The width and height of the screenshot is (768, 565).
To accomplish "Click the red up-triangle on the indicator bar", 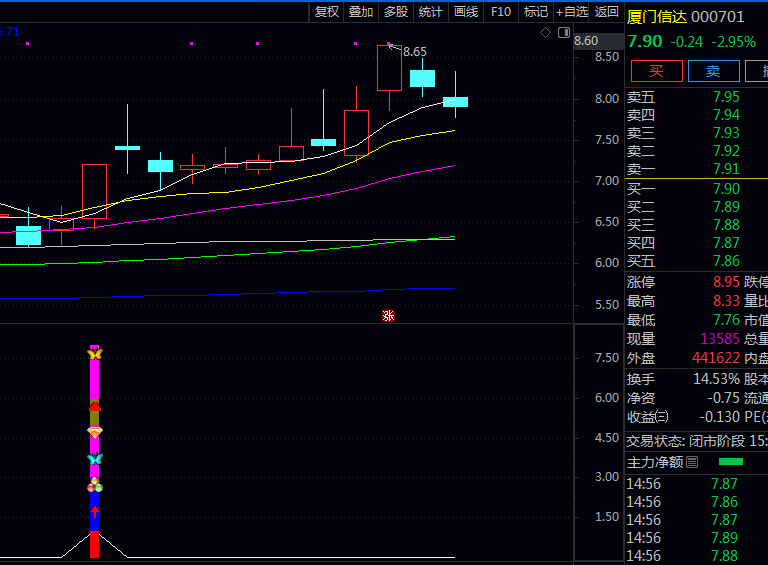I will pos(95,407).
